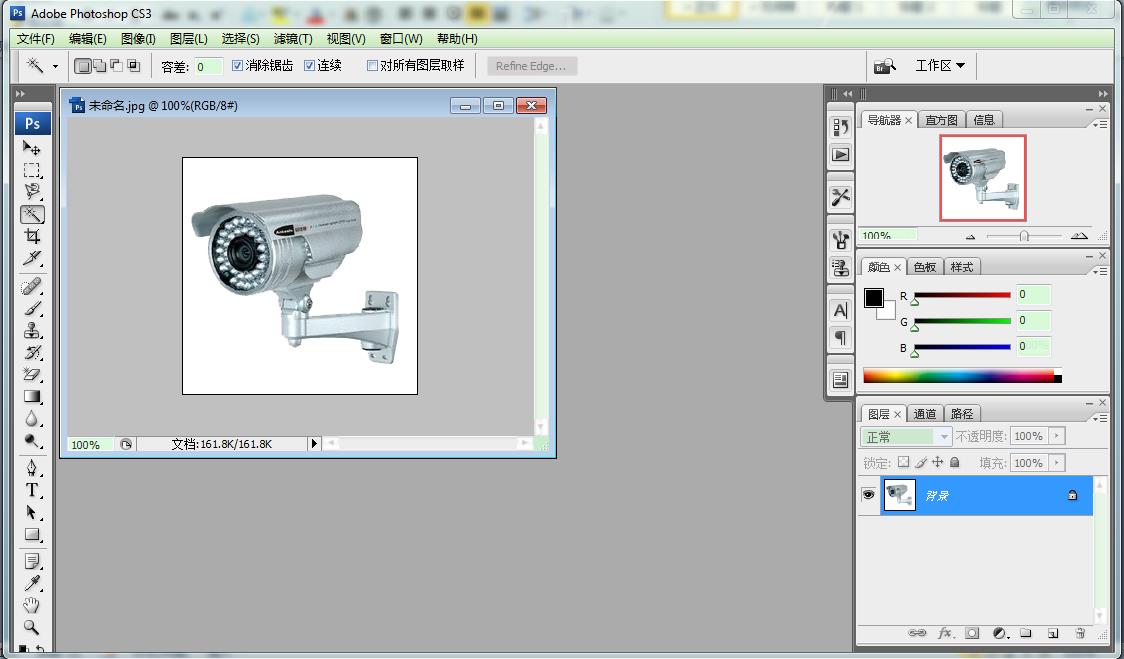Disable the 连续 contiguous checkbox
Viewport: 1124px width, 659px height.
click(x=310, y=66)
